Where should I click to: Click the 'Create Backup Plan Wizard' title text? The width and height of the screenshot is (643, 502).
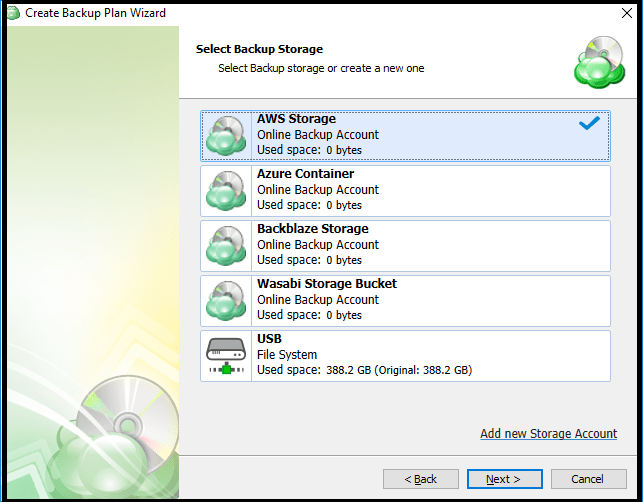[x=95, y=13]
